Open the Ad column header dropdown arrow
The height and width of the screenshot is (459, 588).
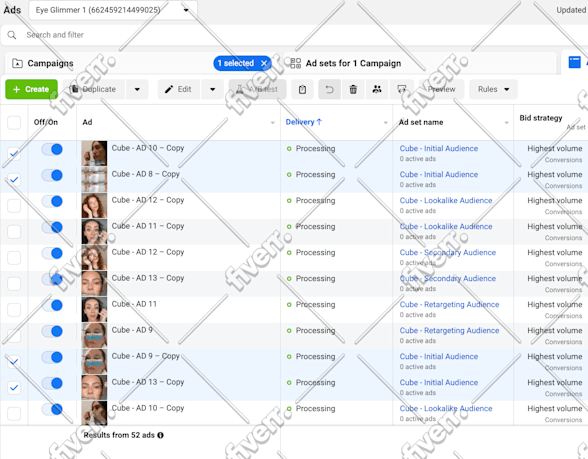pyautogui.click(x=273, y=123)
